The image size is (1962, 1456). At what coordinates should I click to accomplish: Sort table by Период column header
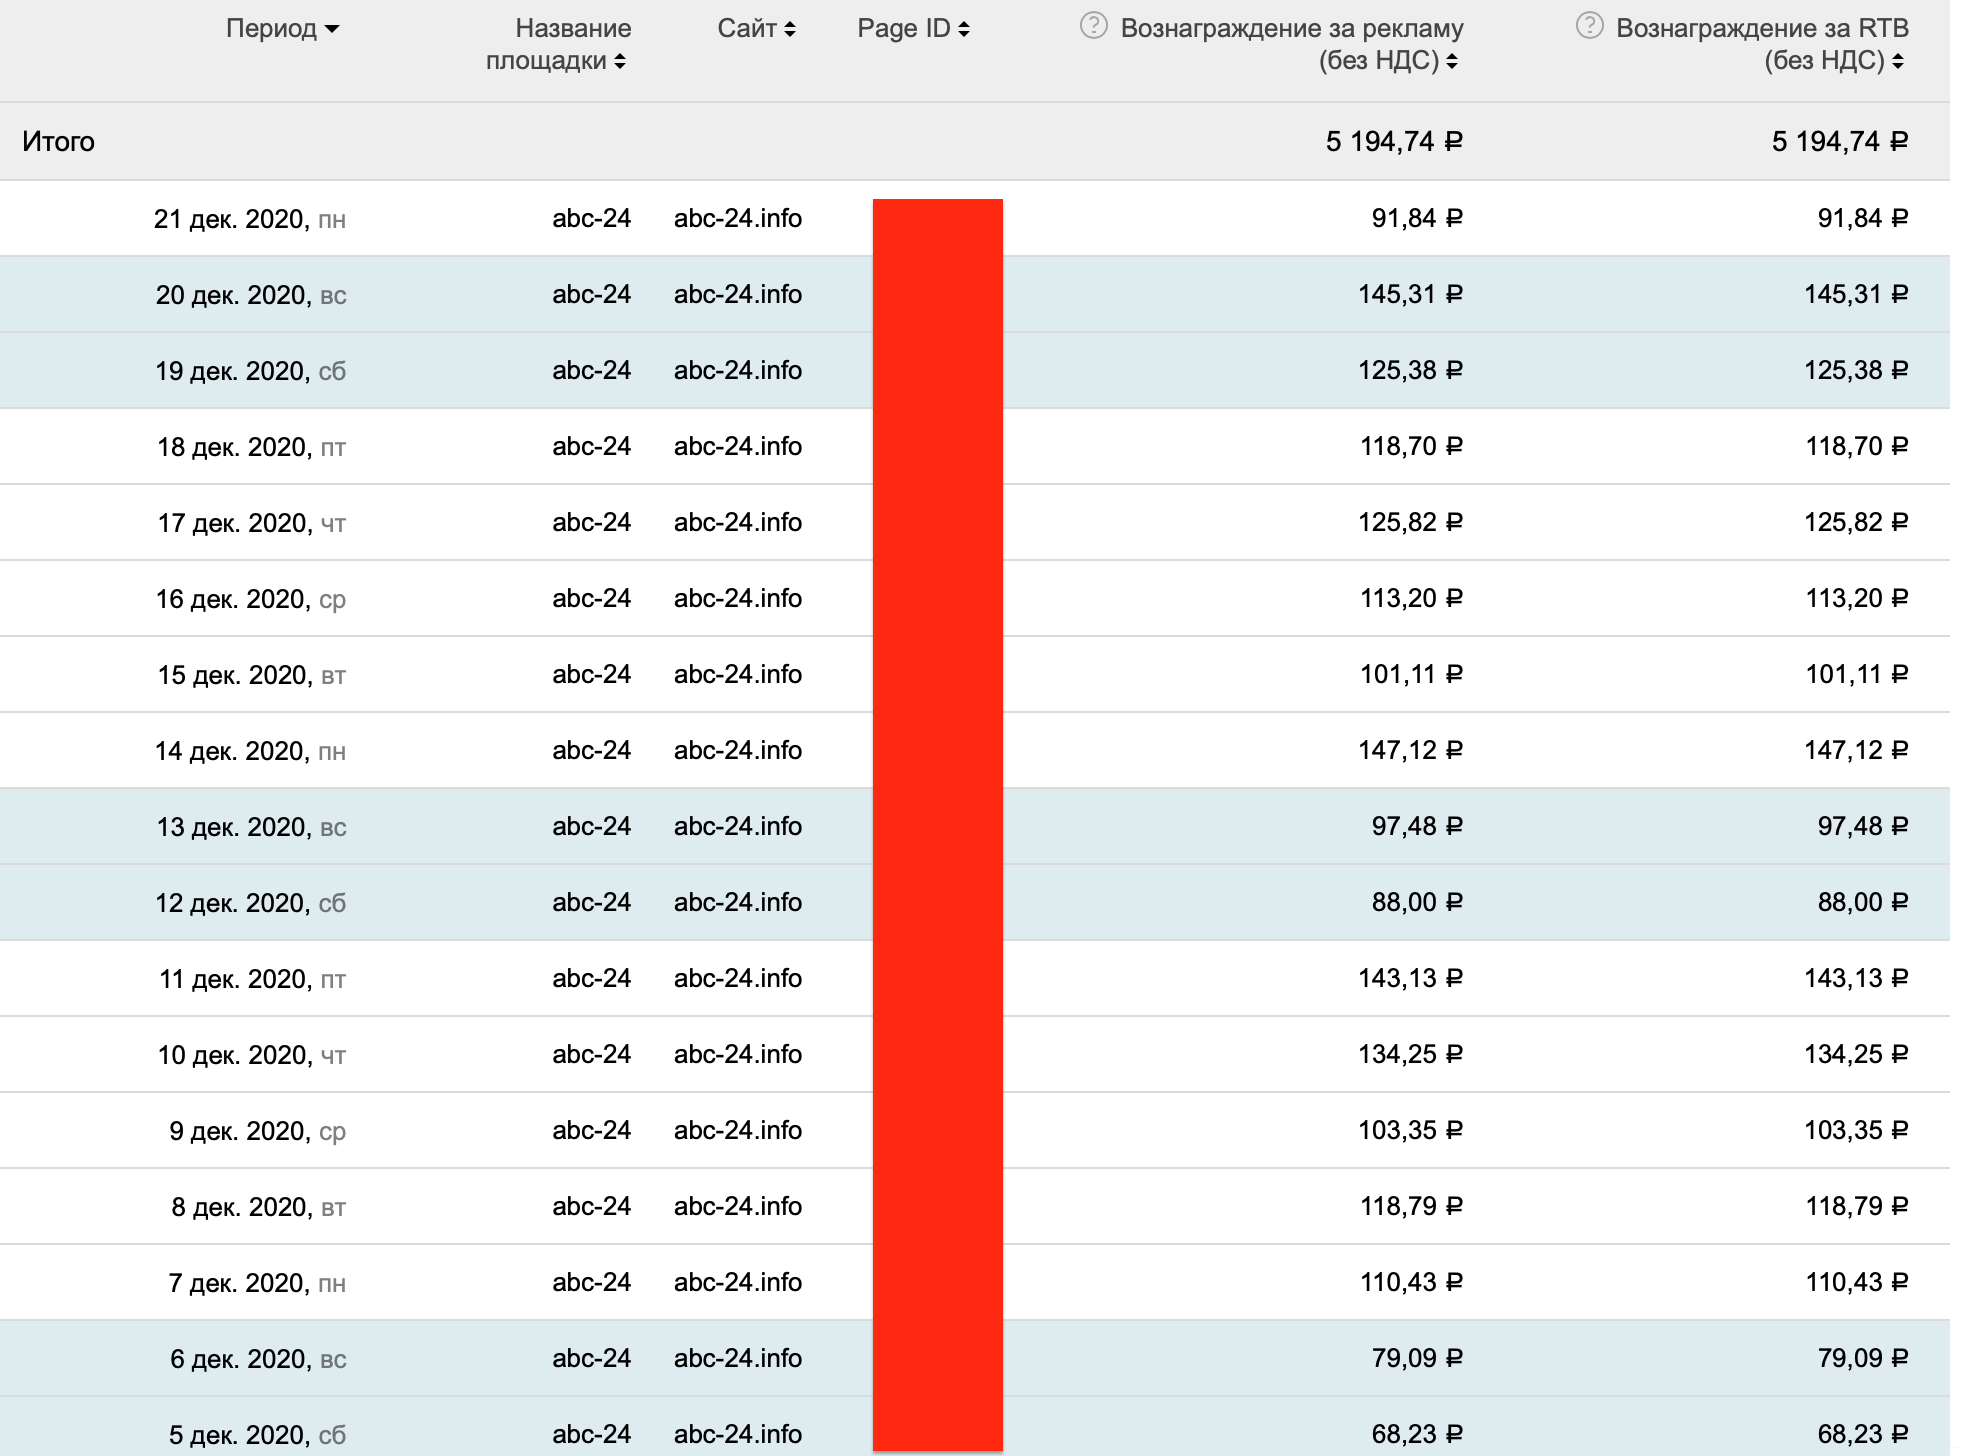point(271,28)
